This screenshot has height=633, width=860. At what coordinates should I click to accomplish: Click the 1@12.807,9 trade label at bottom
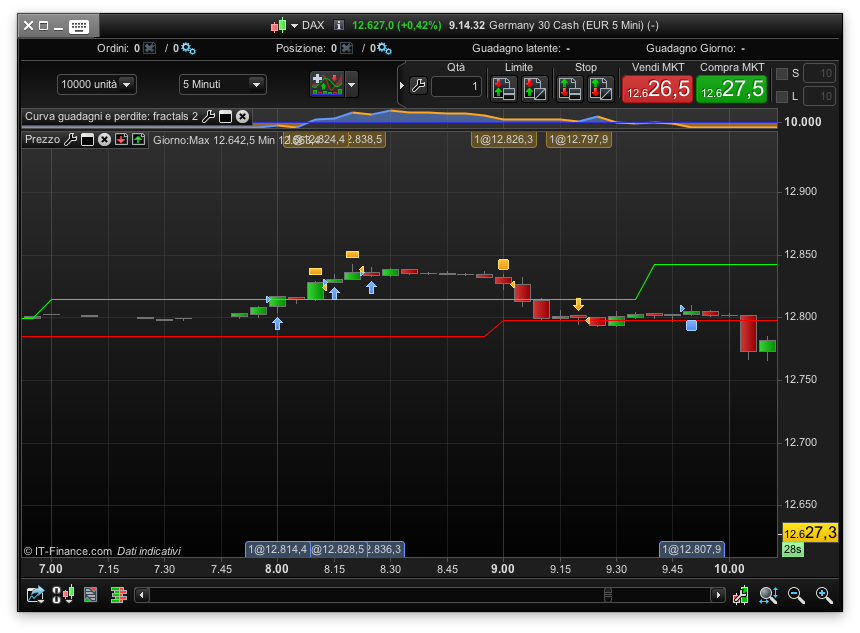click(x=692, y=549)
